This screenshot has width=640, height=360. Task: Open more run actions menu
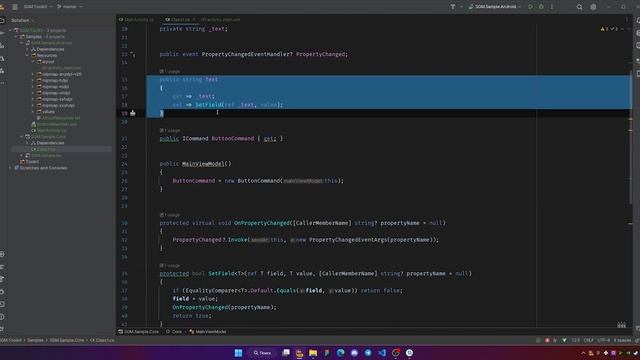tap(551, 7)
